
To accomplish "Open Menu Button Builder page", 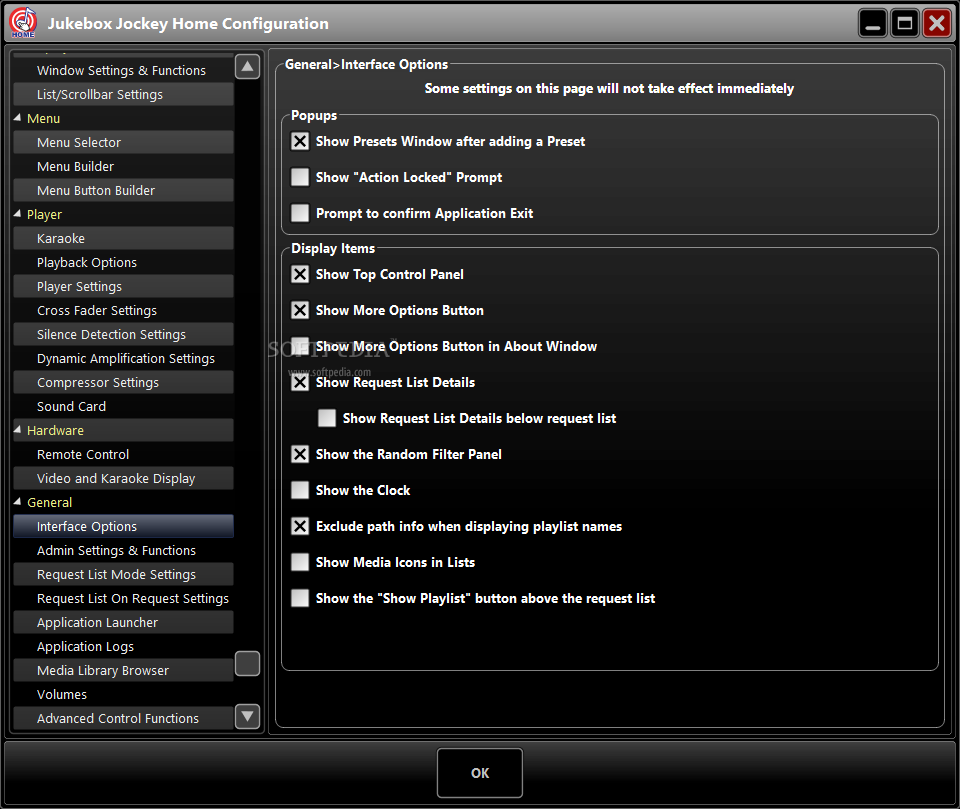I will [x=123, y=190].
